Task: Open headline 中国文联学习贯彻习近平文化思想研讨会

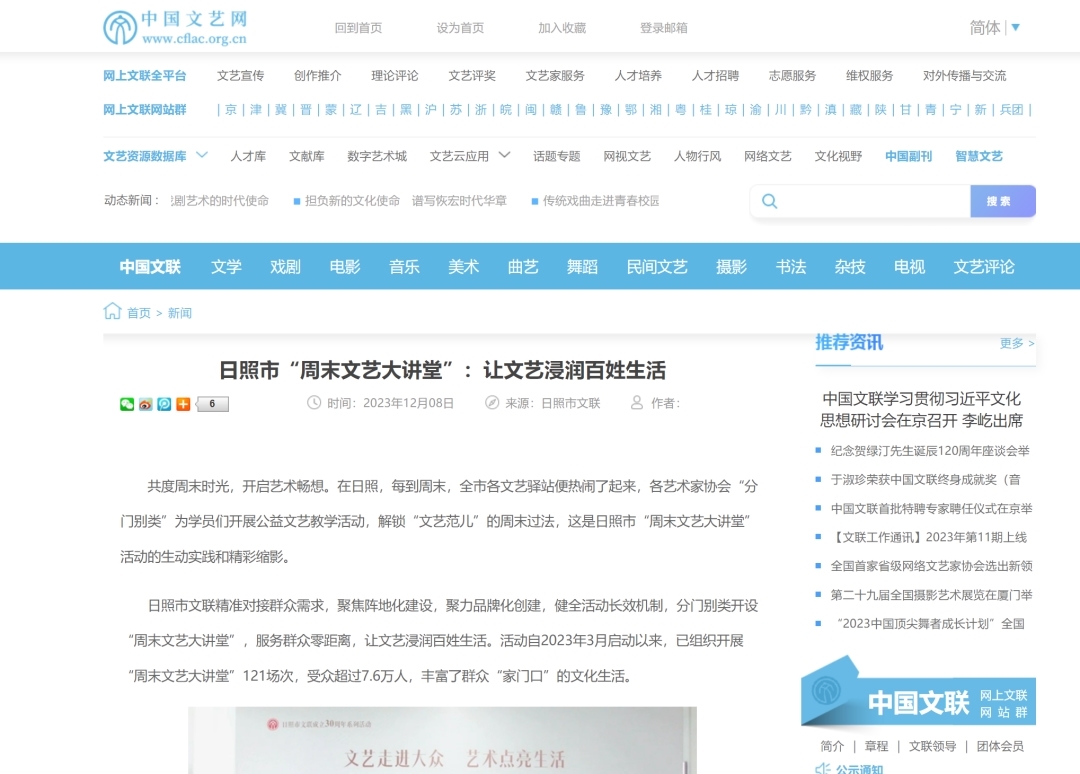Action: coord(922,409)
